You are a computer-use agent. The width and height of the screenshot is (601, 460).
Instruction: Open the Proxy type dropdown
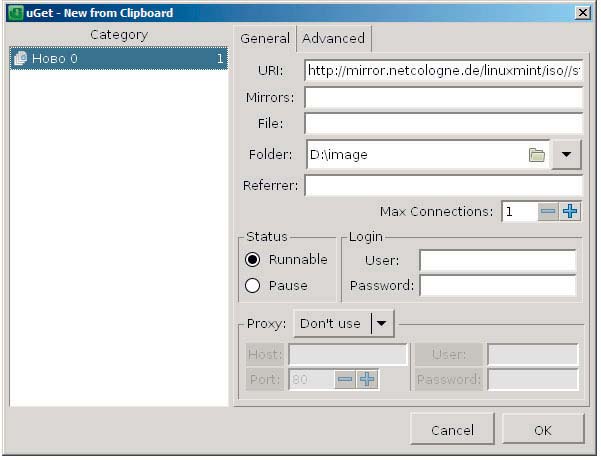point(344,324)
